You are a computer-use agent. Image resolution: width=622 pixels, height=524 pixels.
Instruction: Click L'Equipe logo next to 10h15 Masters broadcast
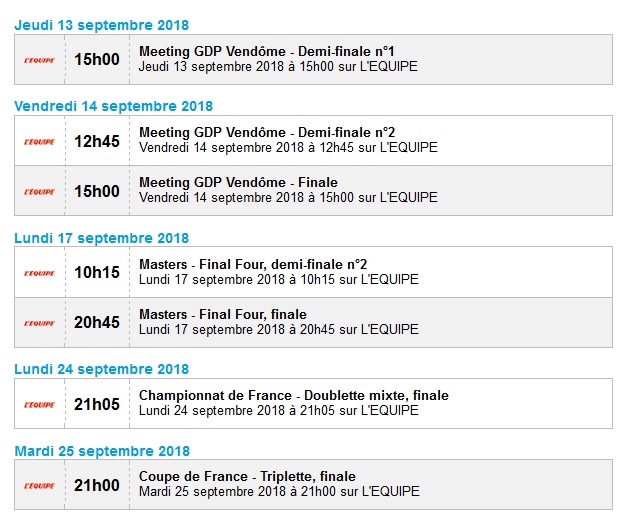(x=40, y=272)
